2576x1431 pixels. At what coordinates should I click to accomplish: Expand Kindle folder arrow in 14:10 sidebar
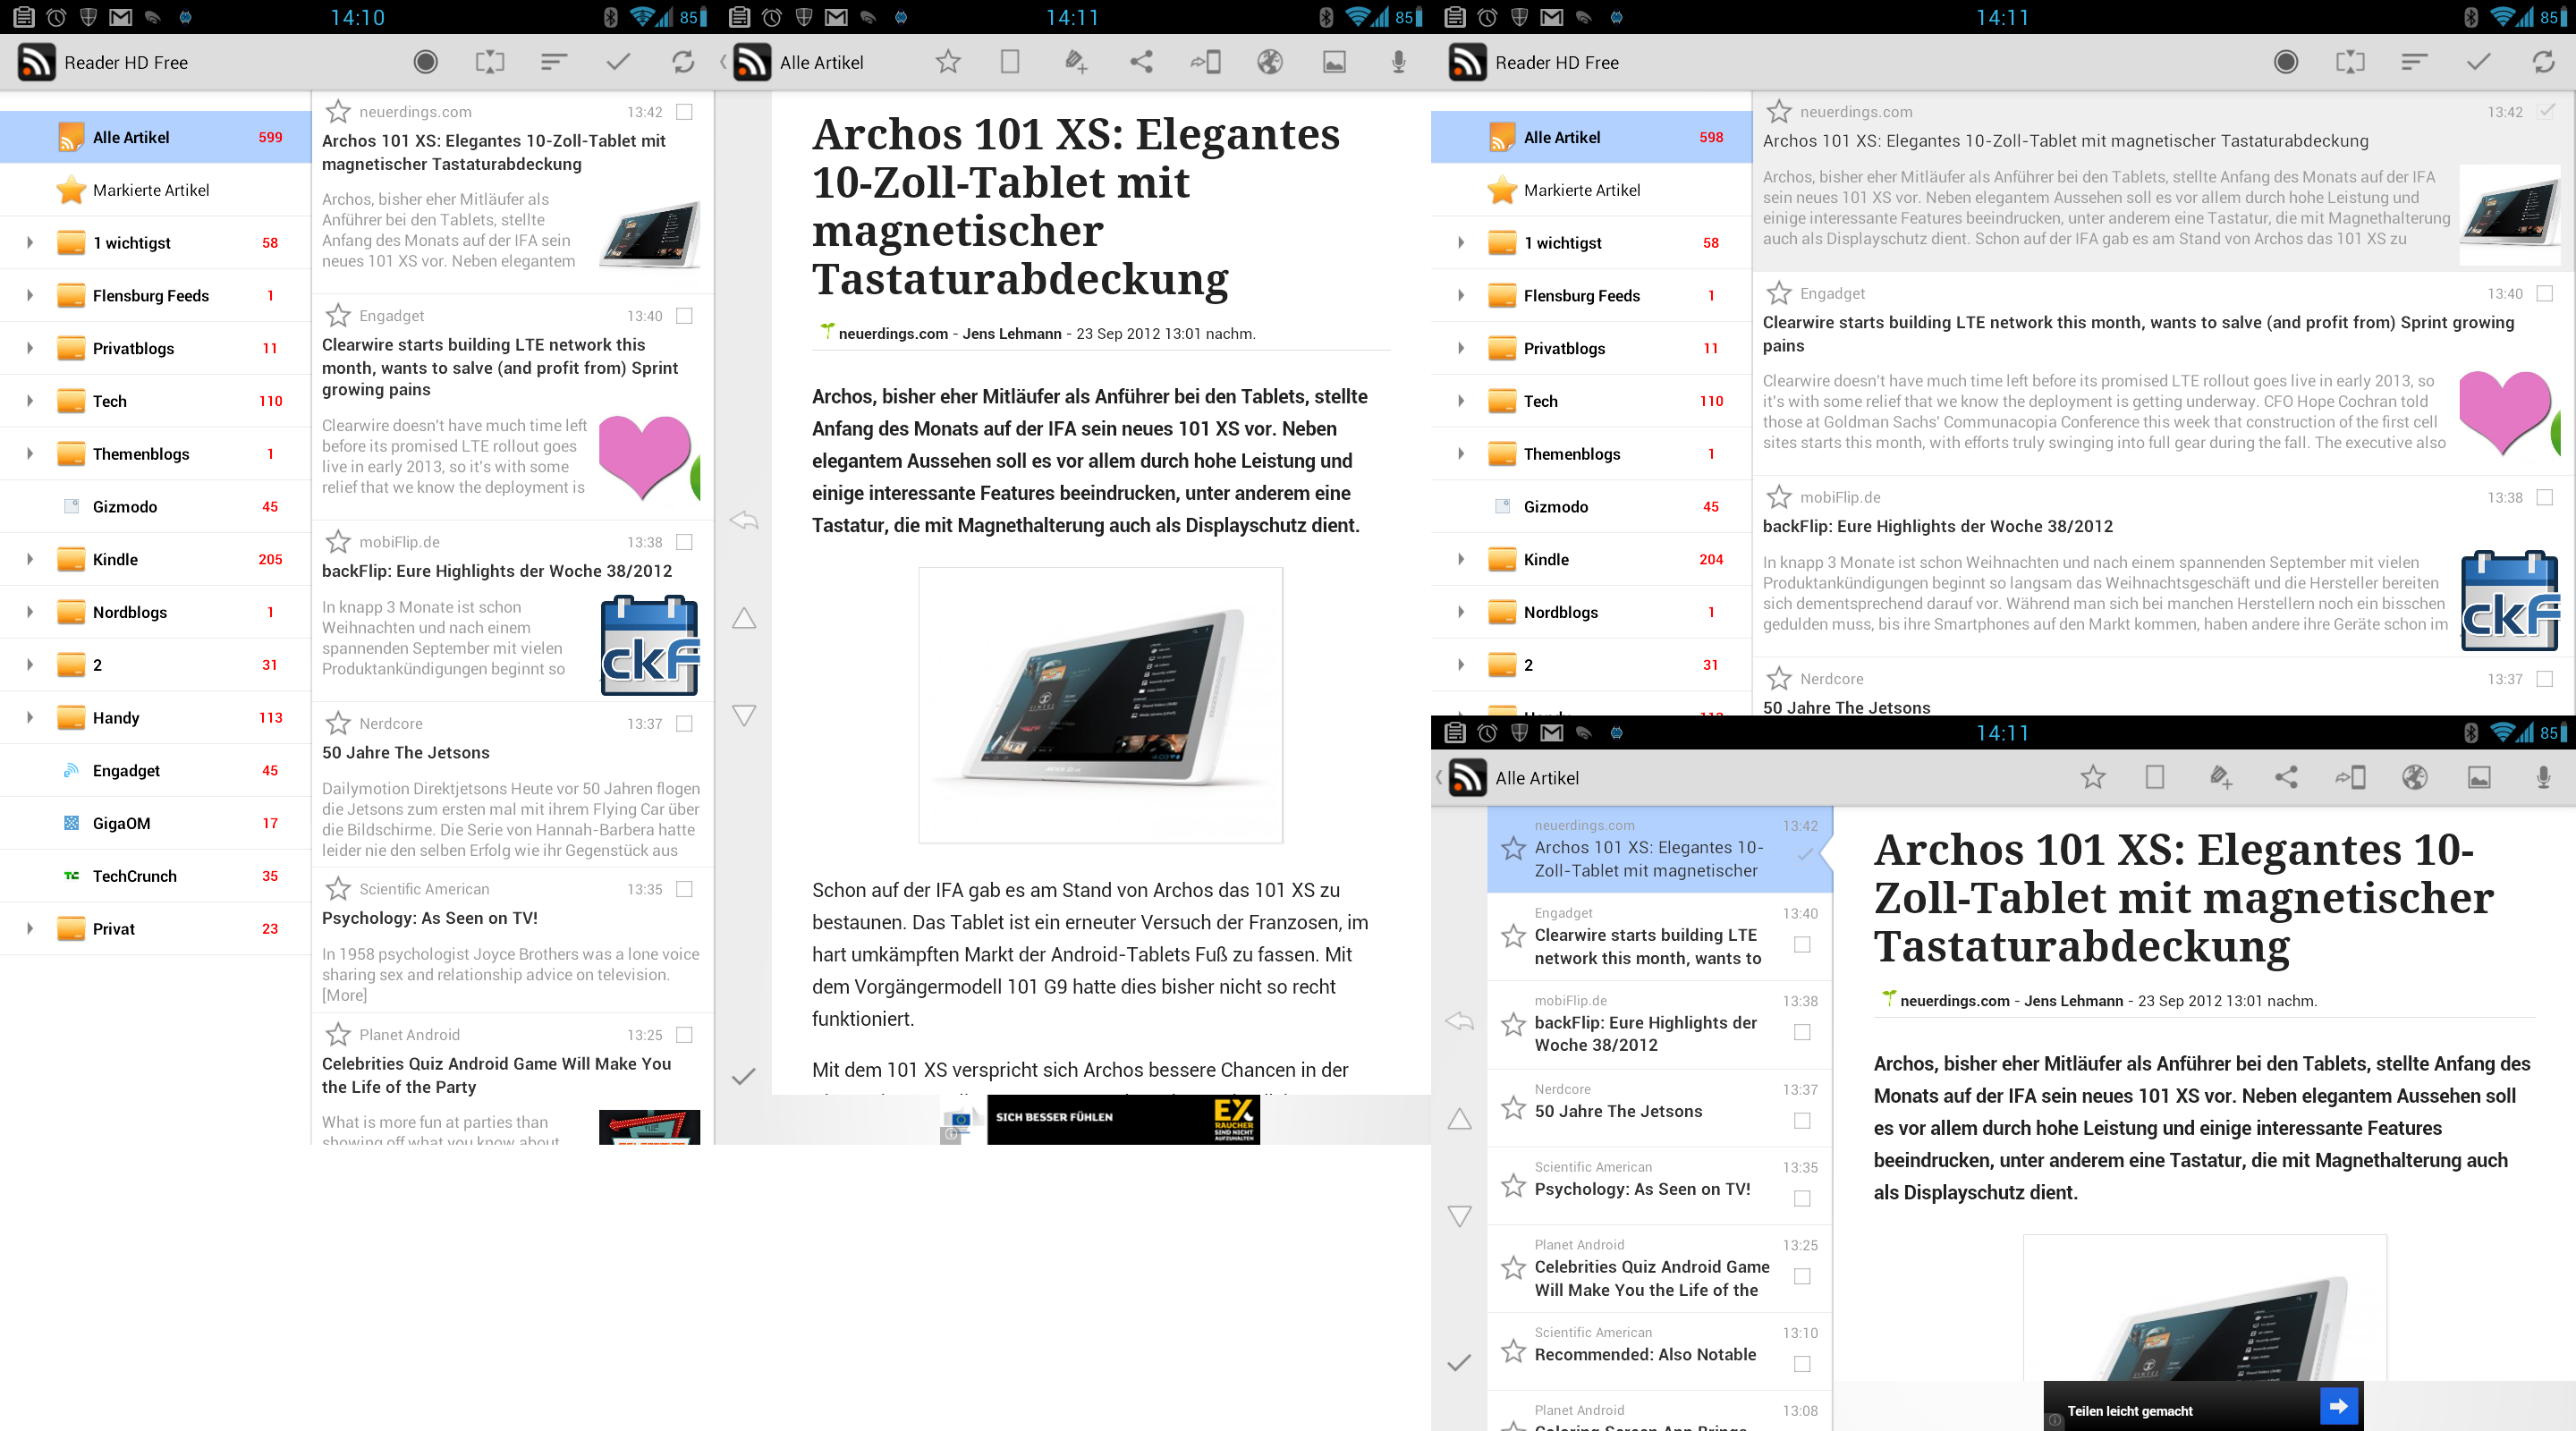click(30, 559)
